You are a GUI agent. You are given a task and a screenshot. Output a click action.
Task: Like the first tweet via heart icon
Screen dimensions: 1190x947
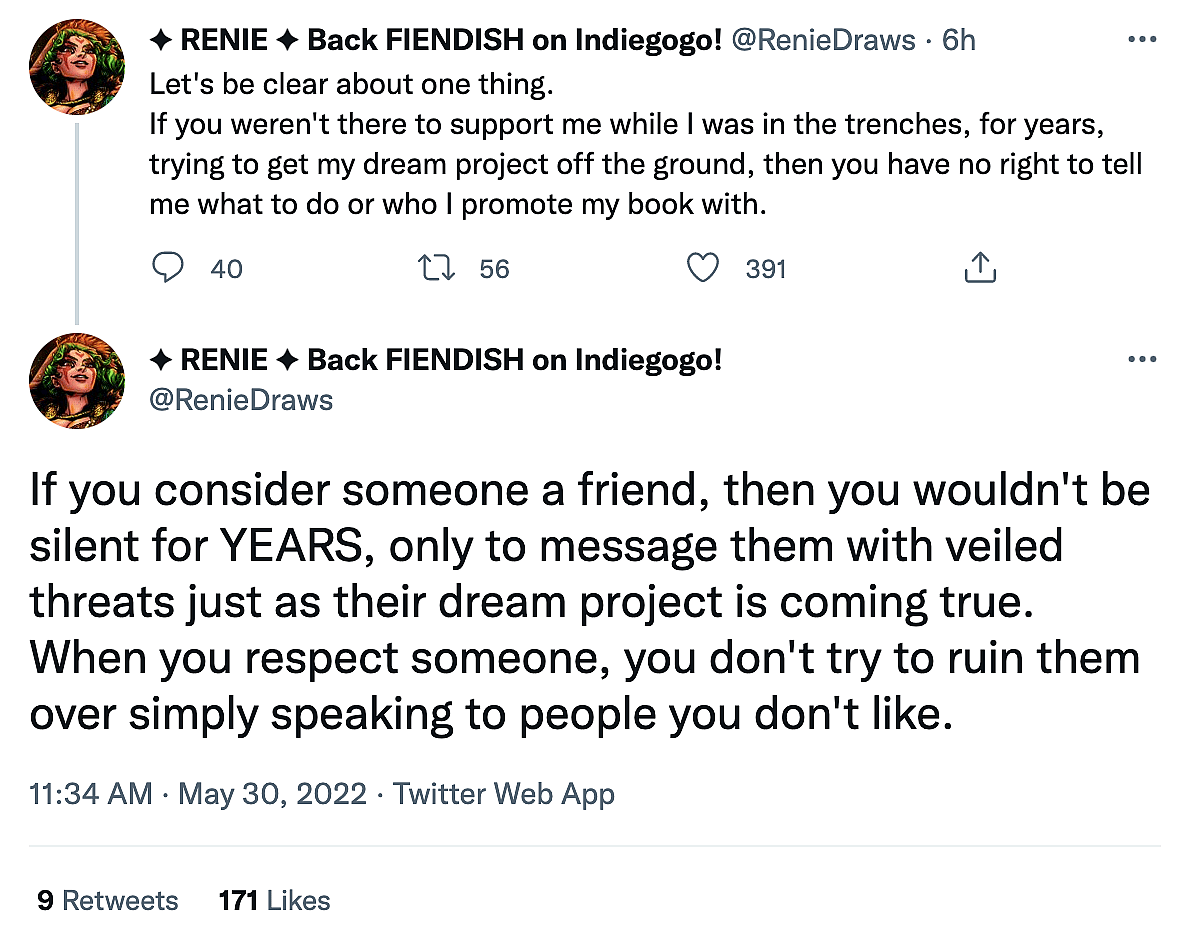704,268
